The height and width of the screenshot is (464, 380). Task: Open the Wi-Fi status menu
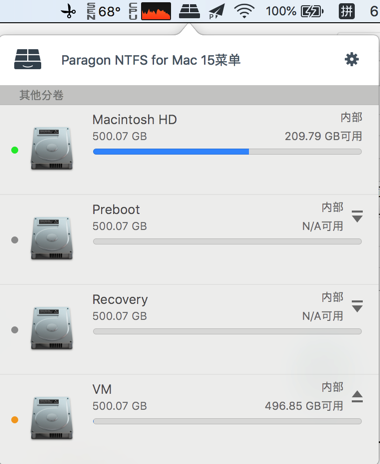click(244, 11)
